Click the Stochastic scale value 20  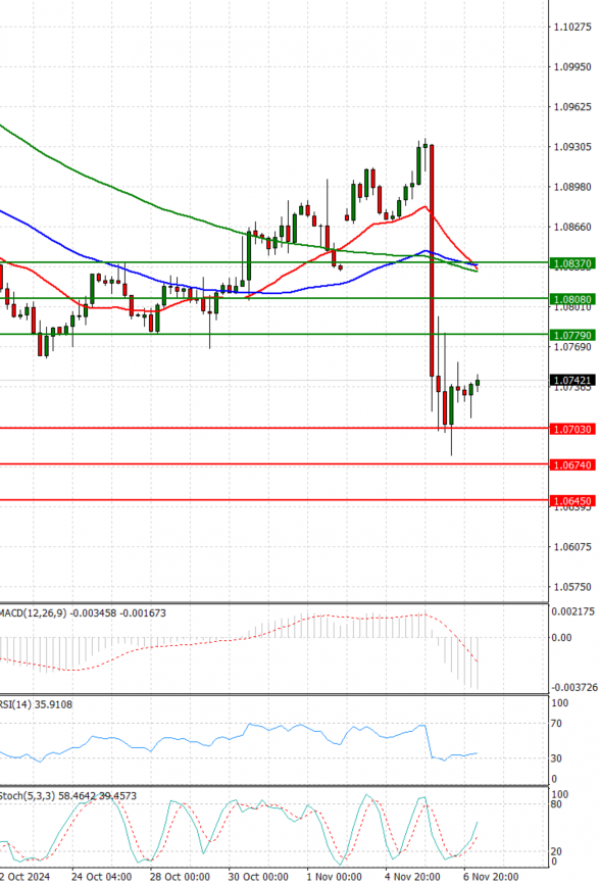pos(557,852)
